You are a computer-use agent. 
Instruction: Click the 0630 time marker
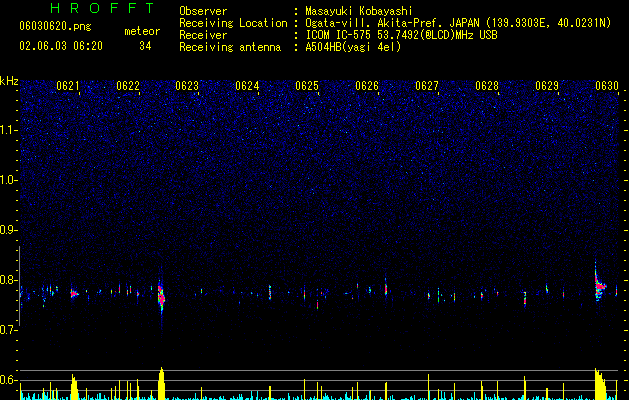point(607,86)
